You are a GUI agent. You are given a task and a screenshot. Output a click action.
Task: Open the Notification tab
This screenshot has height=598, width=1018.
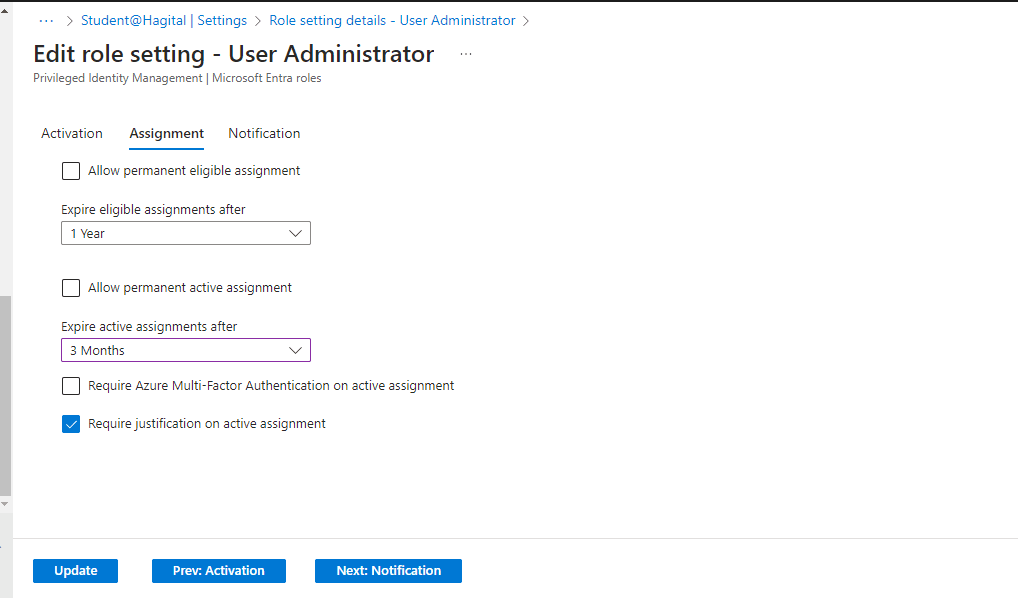point(264,134)
